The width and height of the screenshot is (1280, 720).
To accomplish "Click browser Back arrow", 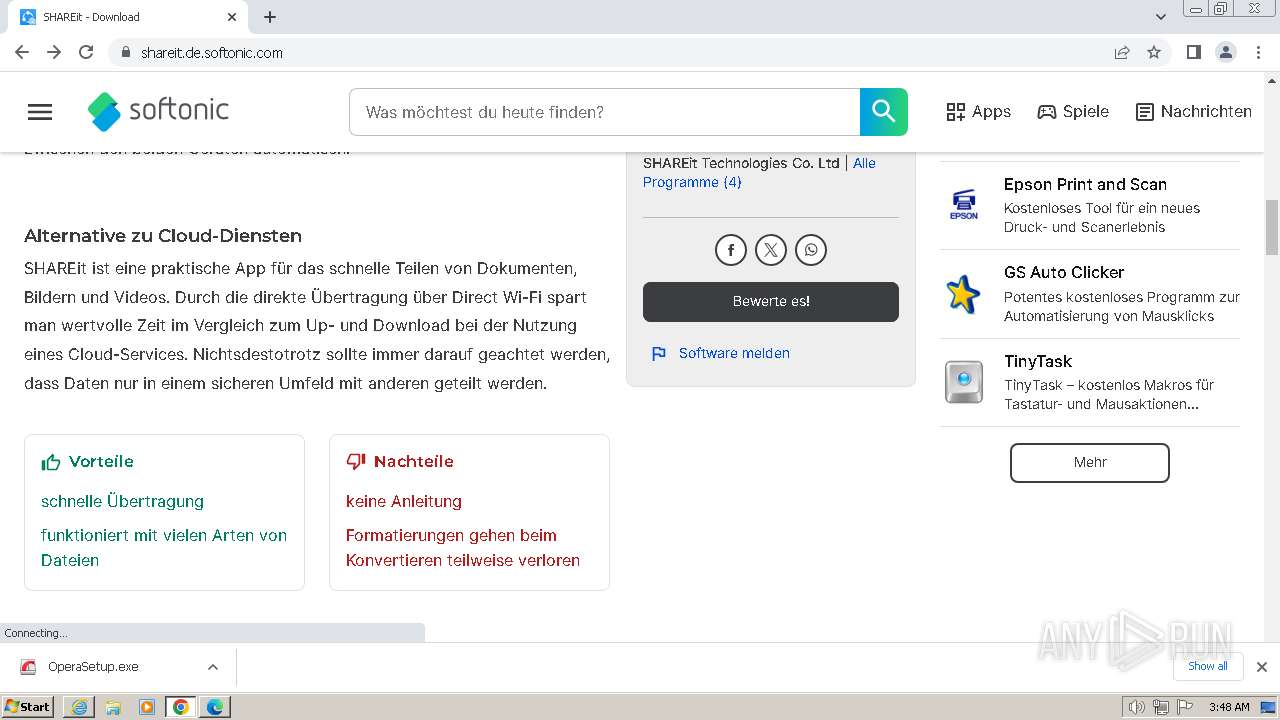I will [22, 52].
